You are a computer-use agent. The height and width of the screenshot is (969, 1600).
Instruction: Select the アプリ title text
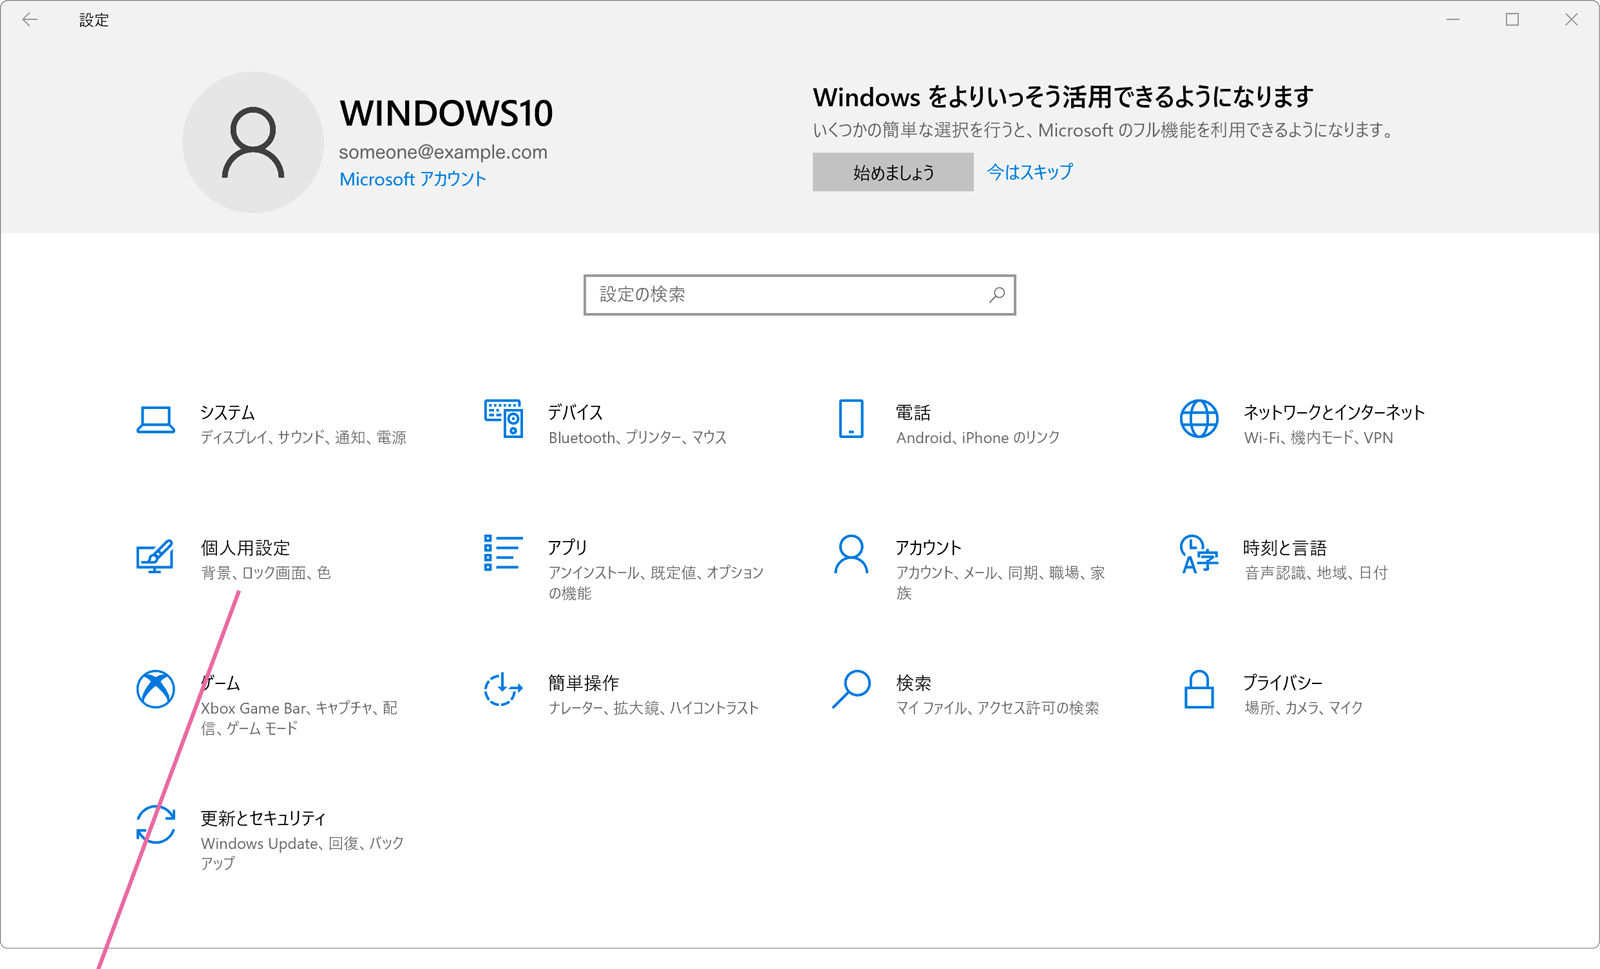point(567,548)
